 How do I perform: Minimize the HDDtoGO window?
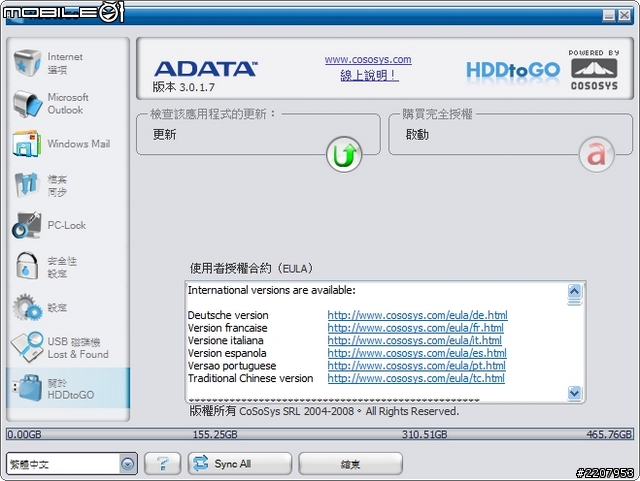coord(609,15)
